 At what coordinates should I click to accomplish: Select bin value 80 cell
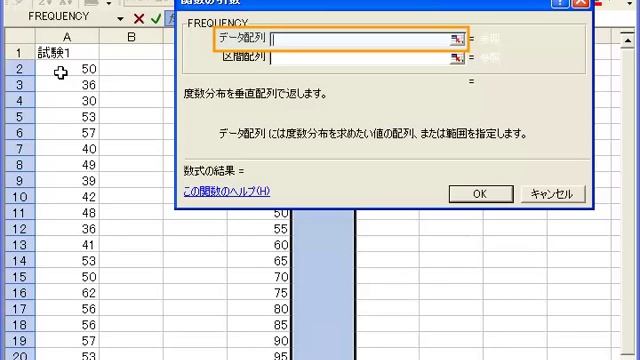259,309
